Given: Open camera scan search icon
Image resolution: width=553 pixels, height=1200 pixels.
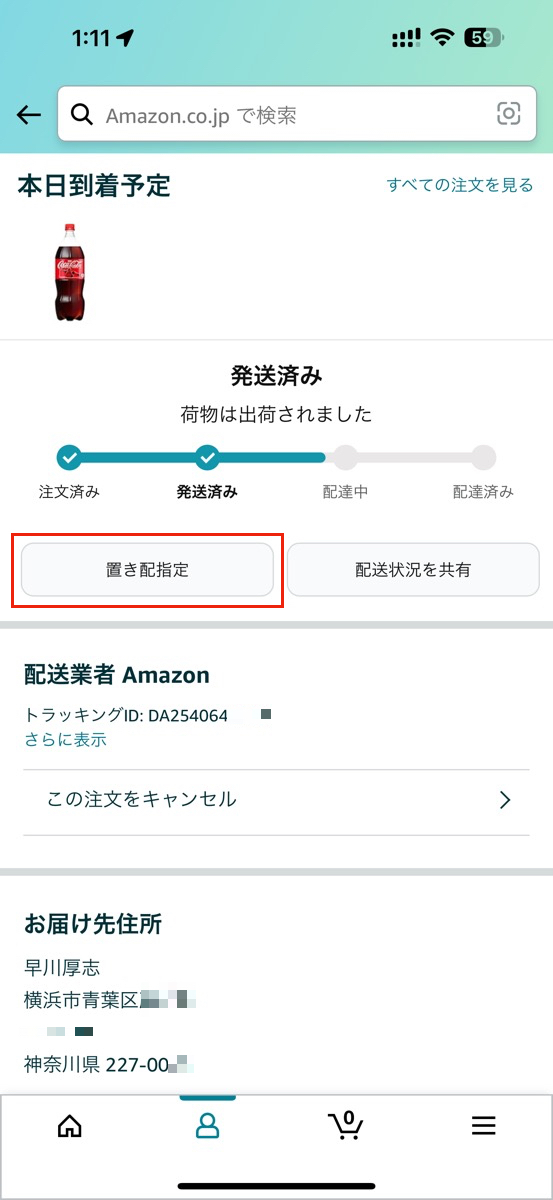Looking at the screenshot, I should [509, 115].
